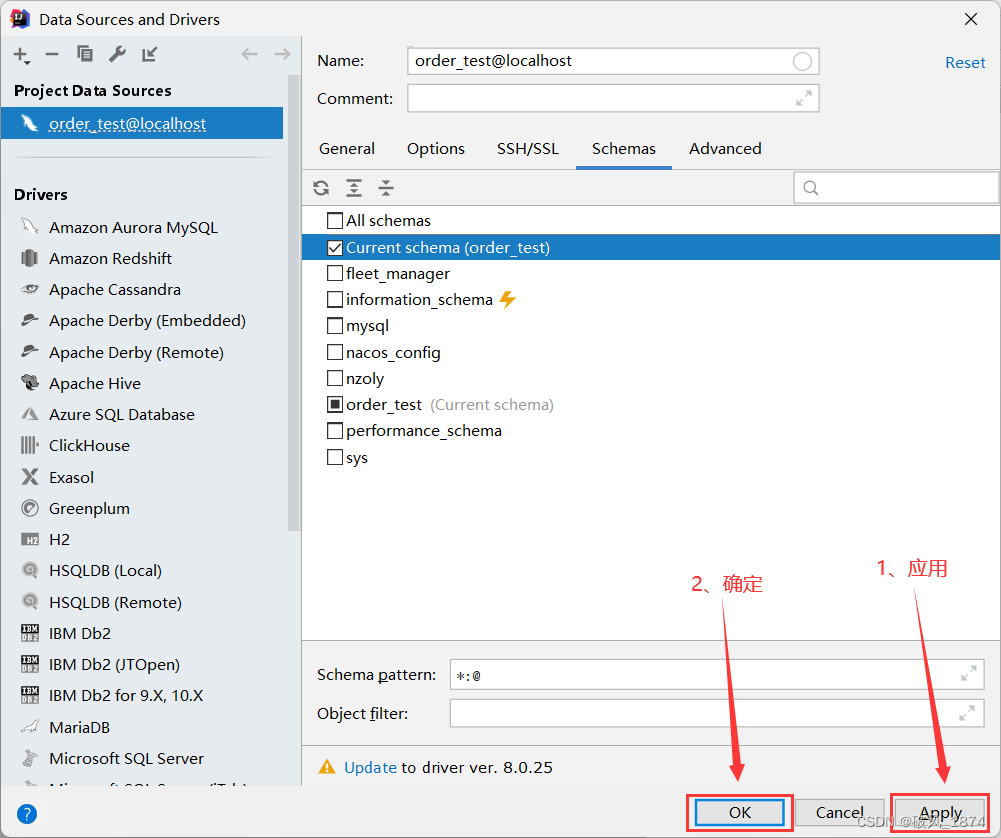This screenshot has width=1001, height=838.
Task: Select the Microsoft SQL Server driver
Action: tap(126, 759)
